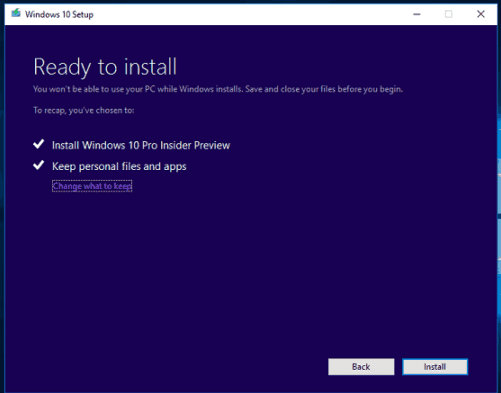Select the 'Ready to install' heading

click(105, 67)
